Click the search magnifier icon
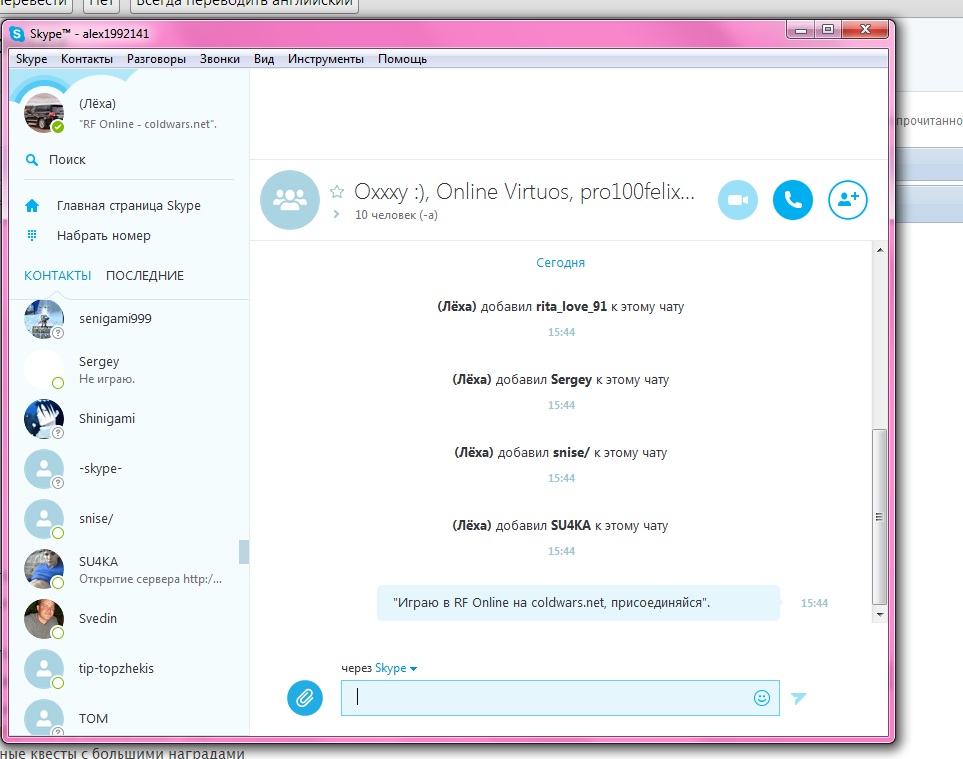 [x=32, y=160]
